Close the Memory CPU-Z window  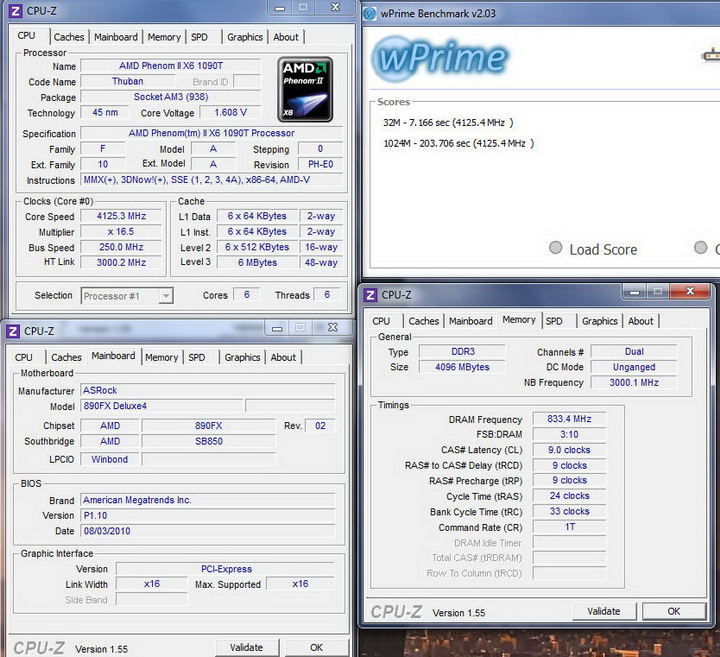tap(690, 291)
